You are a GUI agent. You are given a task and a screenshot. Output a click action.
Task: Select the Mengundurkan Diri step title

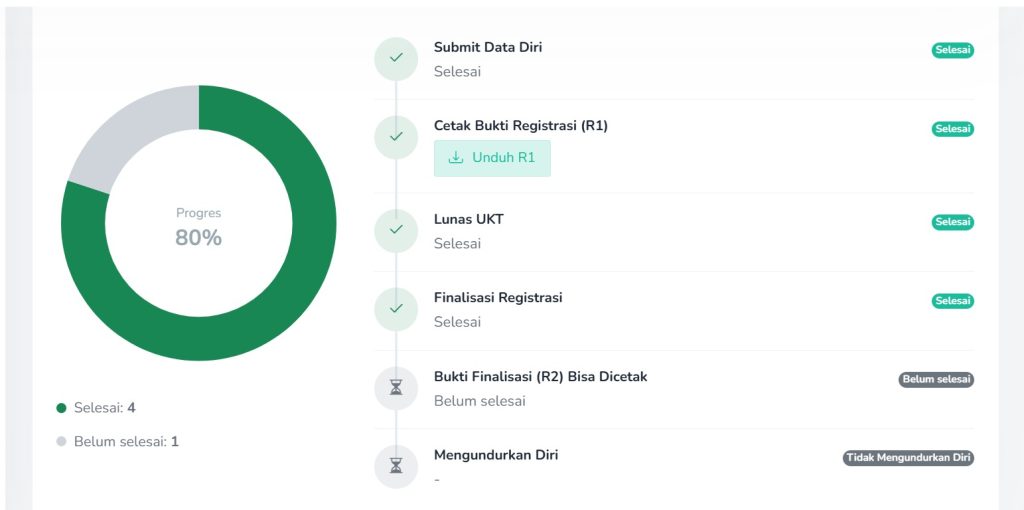(496, 454)
